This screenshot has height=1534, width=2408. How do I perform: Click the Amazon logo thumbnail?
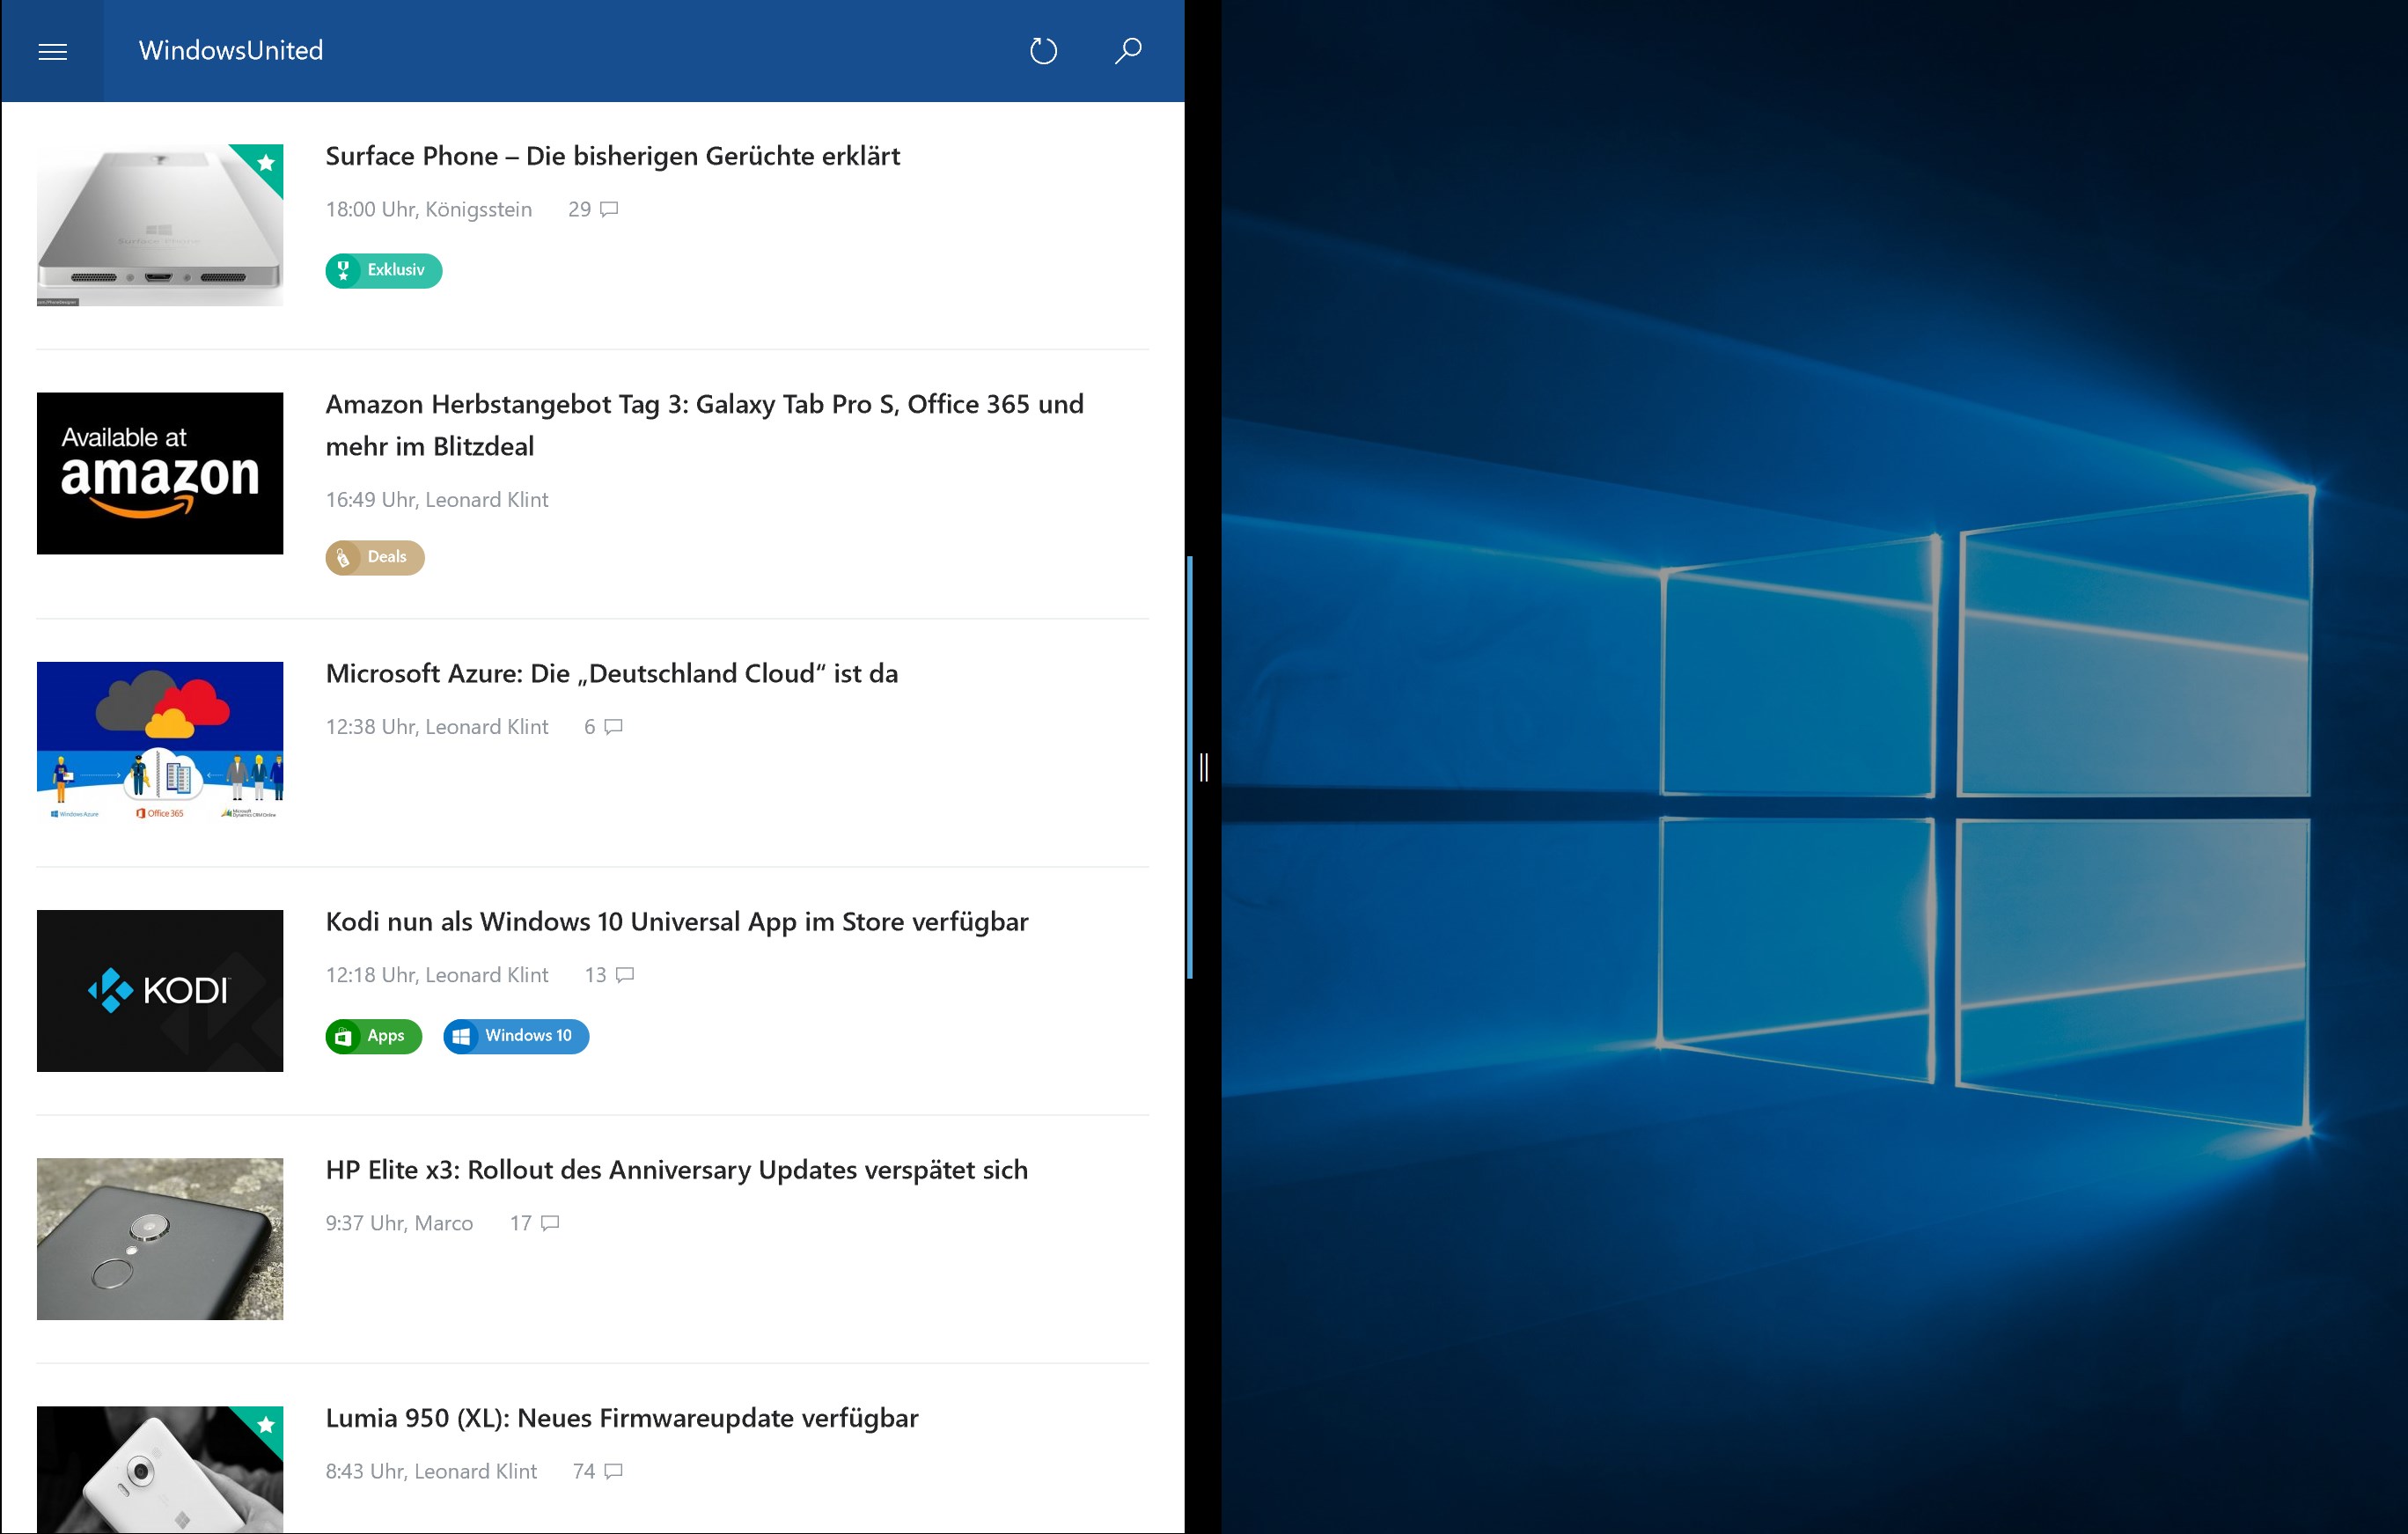160,473
